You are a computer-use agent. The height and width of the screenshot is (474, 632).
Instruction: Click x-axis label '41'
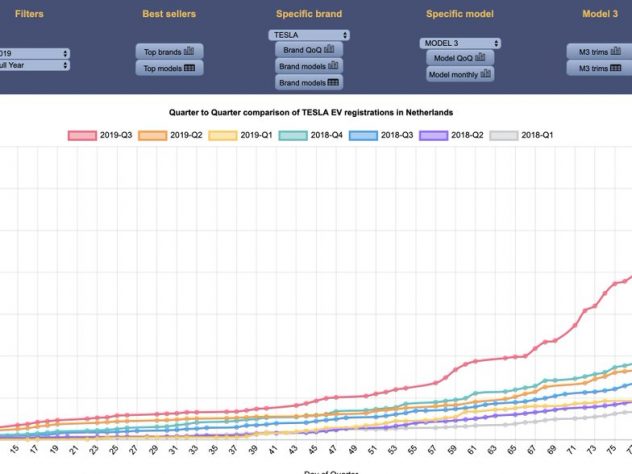273,450
